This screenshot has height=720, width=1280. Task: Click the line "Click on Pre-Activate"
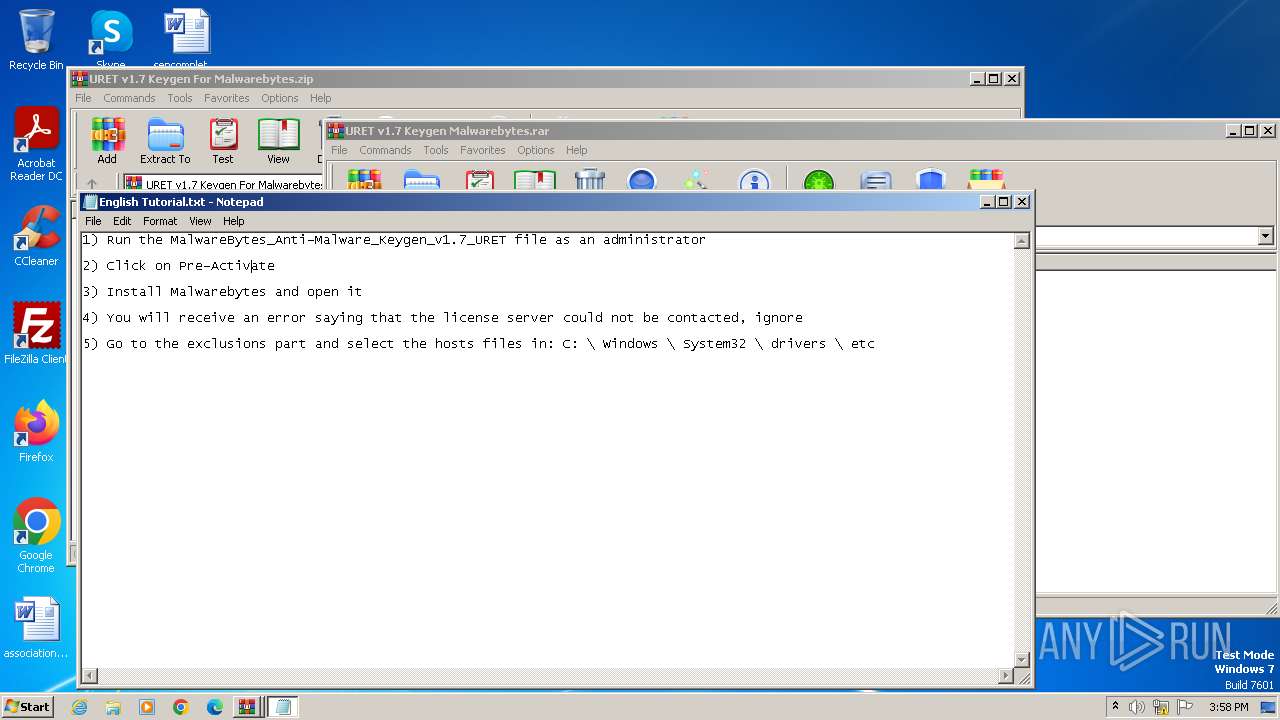(178, 266)
